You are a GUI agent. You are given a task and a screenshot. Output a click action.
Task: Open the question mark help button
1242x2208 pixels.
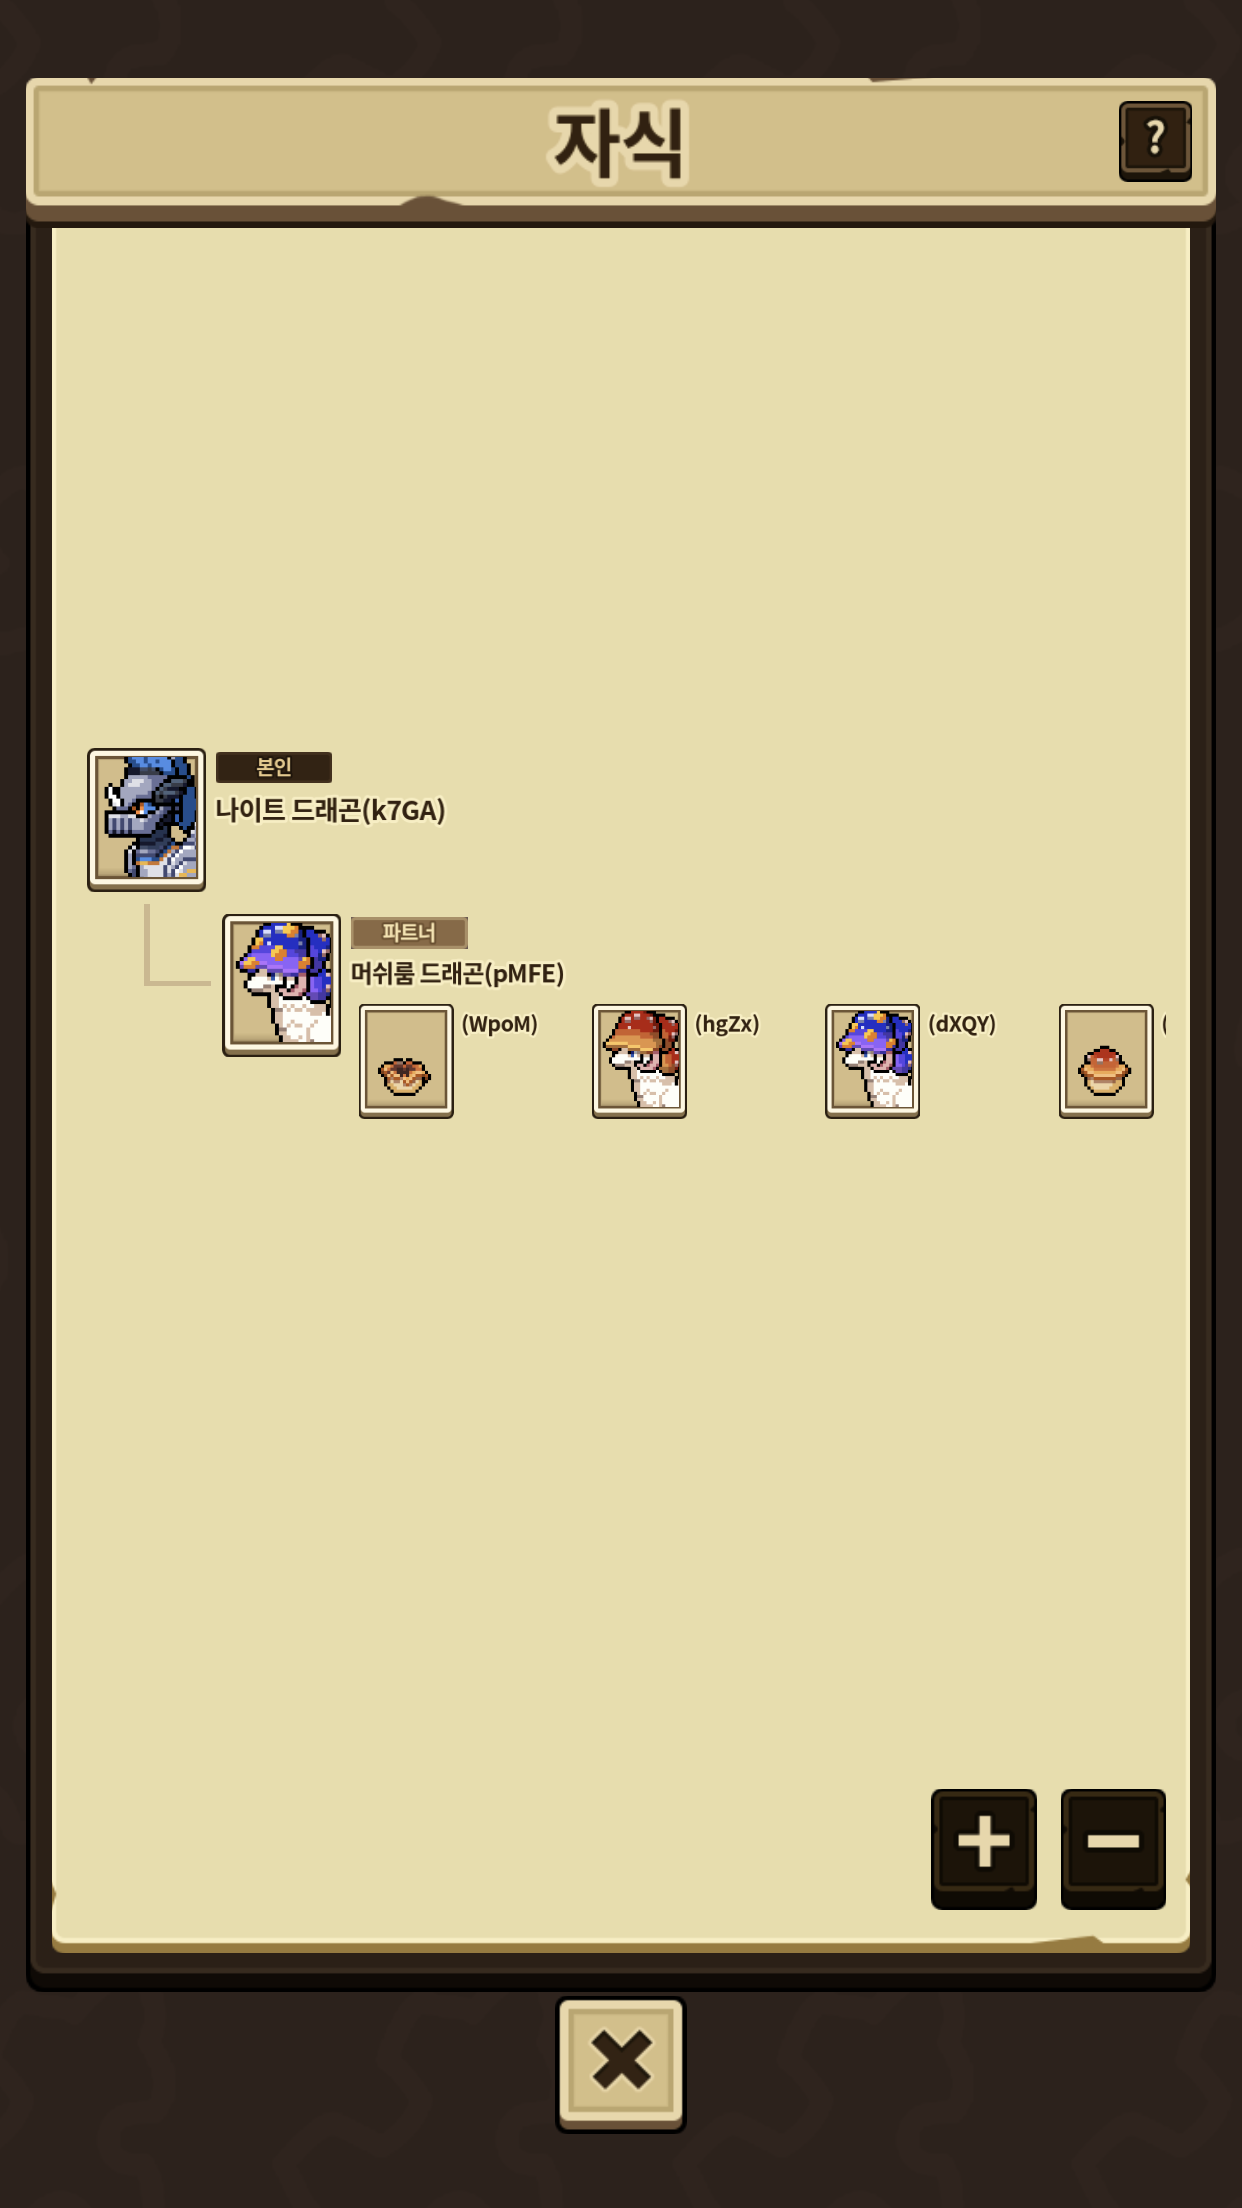point(1155,140)
